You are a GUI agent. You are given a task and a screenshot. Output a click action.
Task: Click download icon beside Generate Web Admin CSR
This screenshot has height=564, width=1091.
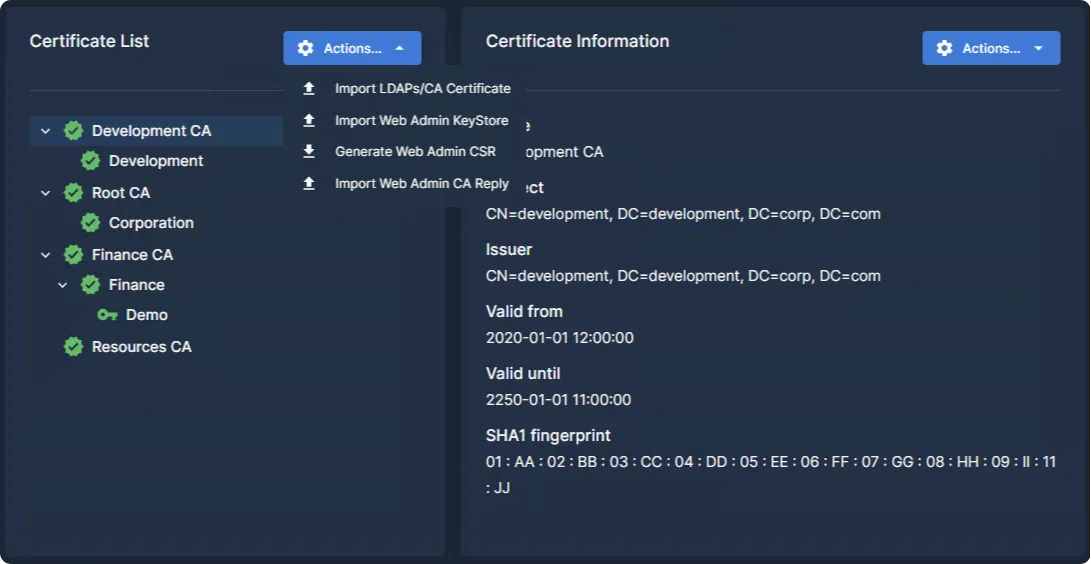tap(309, 152)
